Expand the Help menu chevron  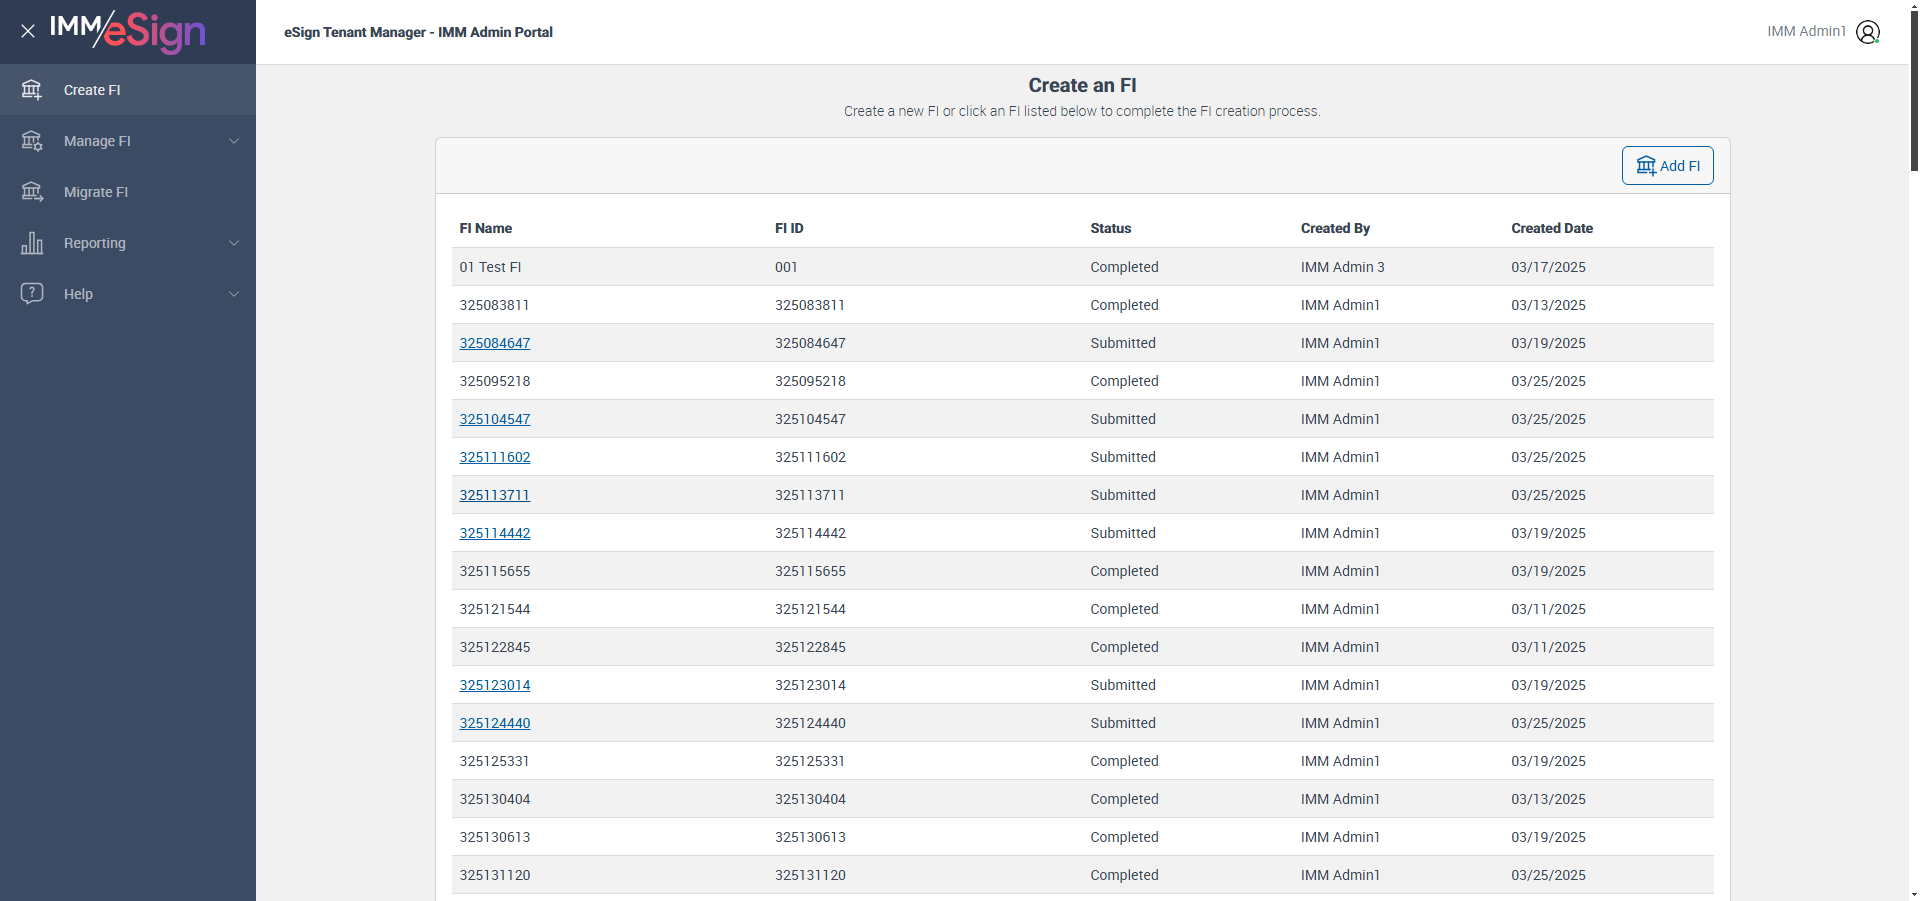pyautogui.click(x=234, y=294)
